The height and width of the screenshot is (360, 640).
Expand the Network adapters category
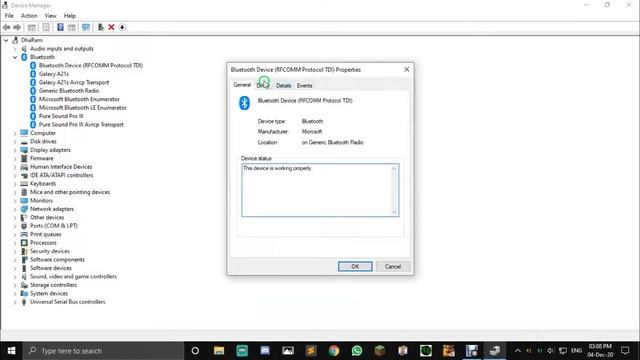point(15,209)
